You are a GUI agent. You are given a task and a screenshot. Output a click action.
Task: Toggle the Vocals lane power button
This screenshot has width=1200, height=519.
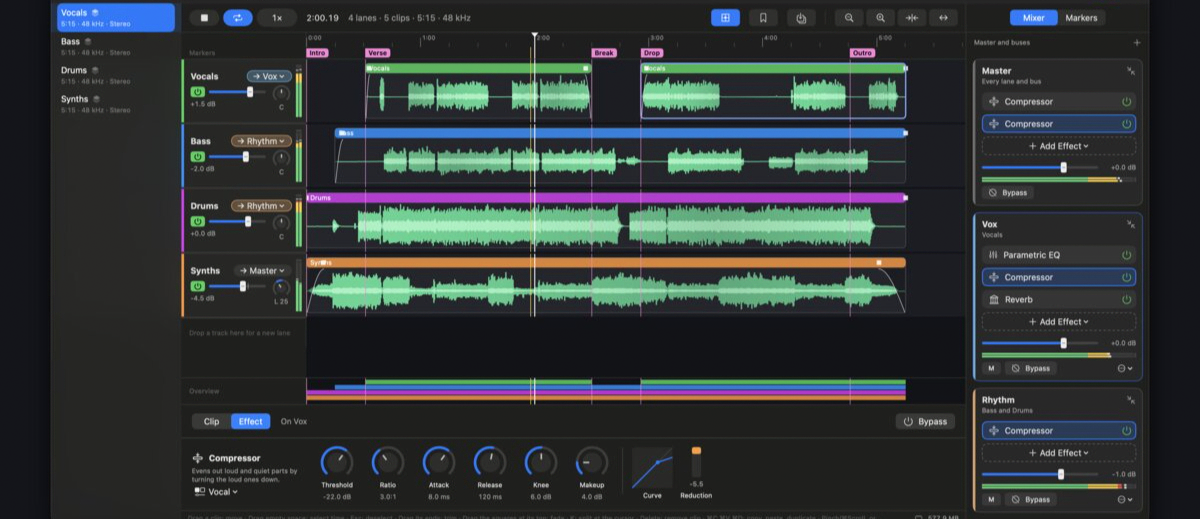(198, 92)
